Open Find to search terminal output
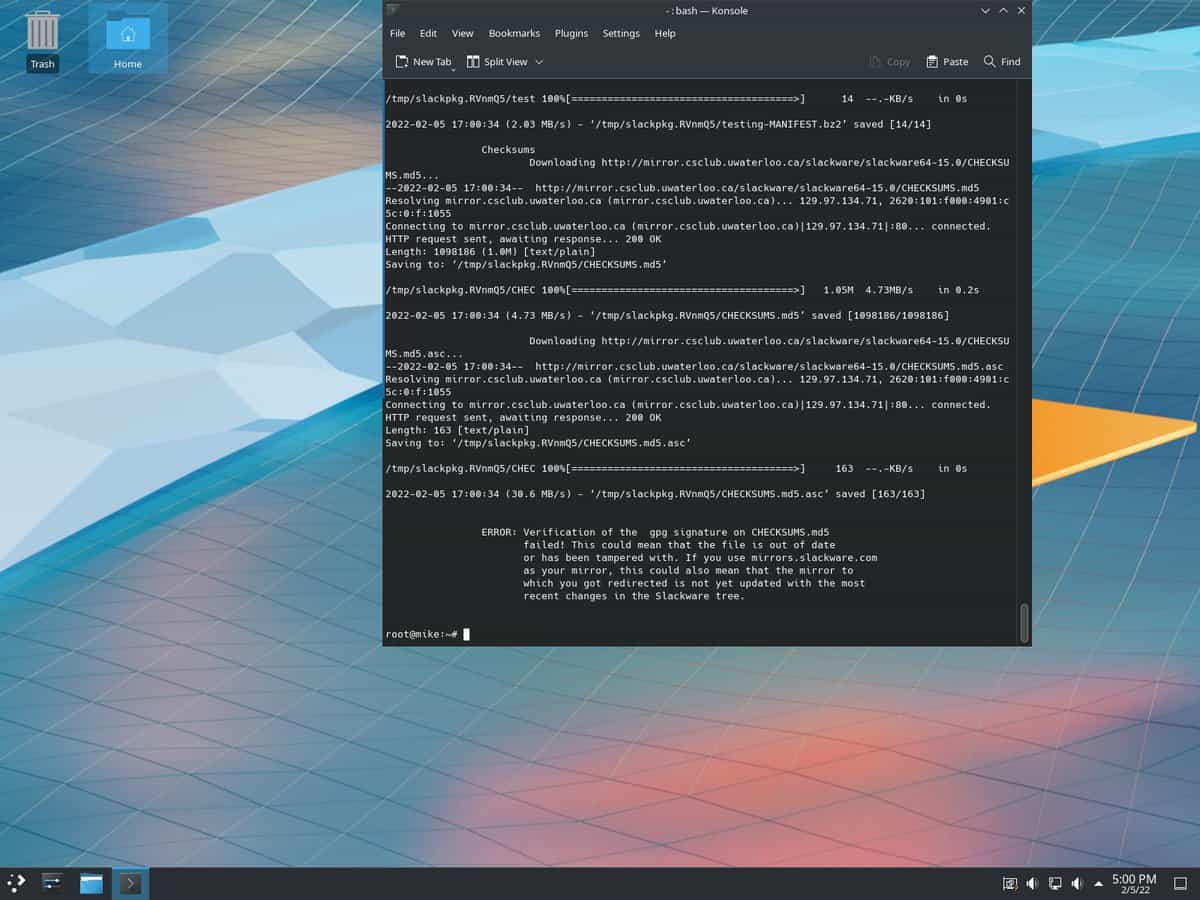This screenshot has width=1200, height=900. click(1001, 61)
